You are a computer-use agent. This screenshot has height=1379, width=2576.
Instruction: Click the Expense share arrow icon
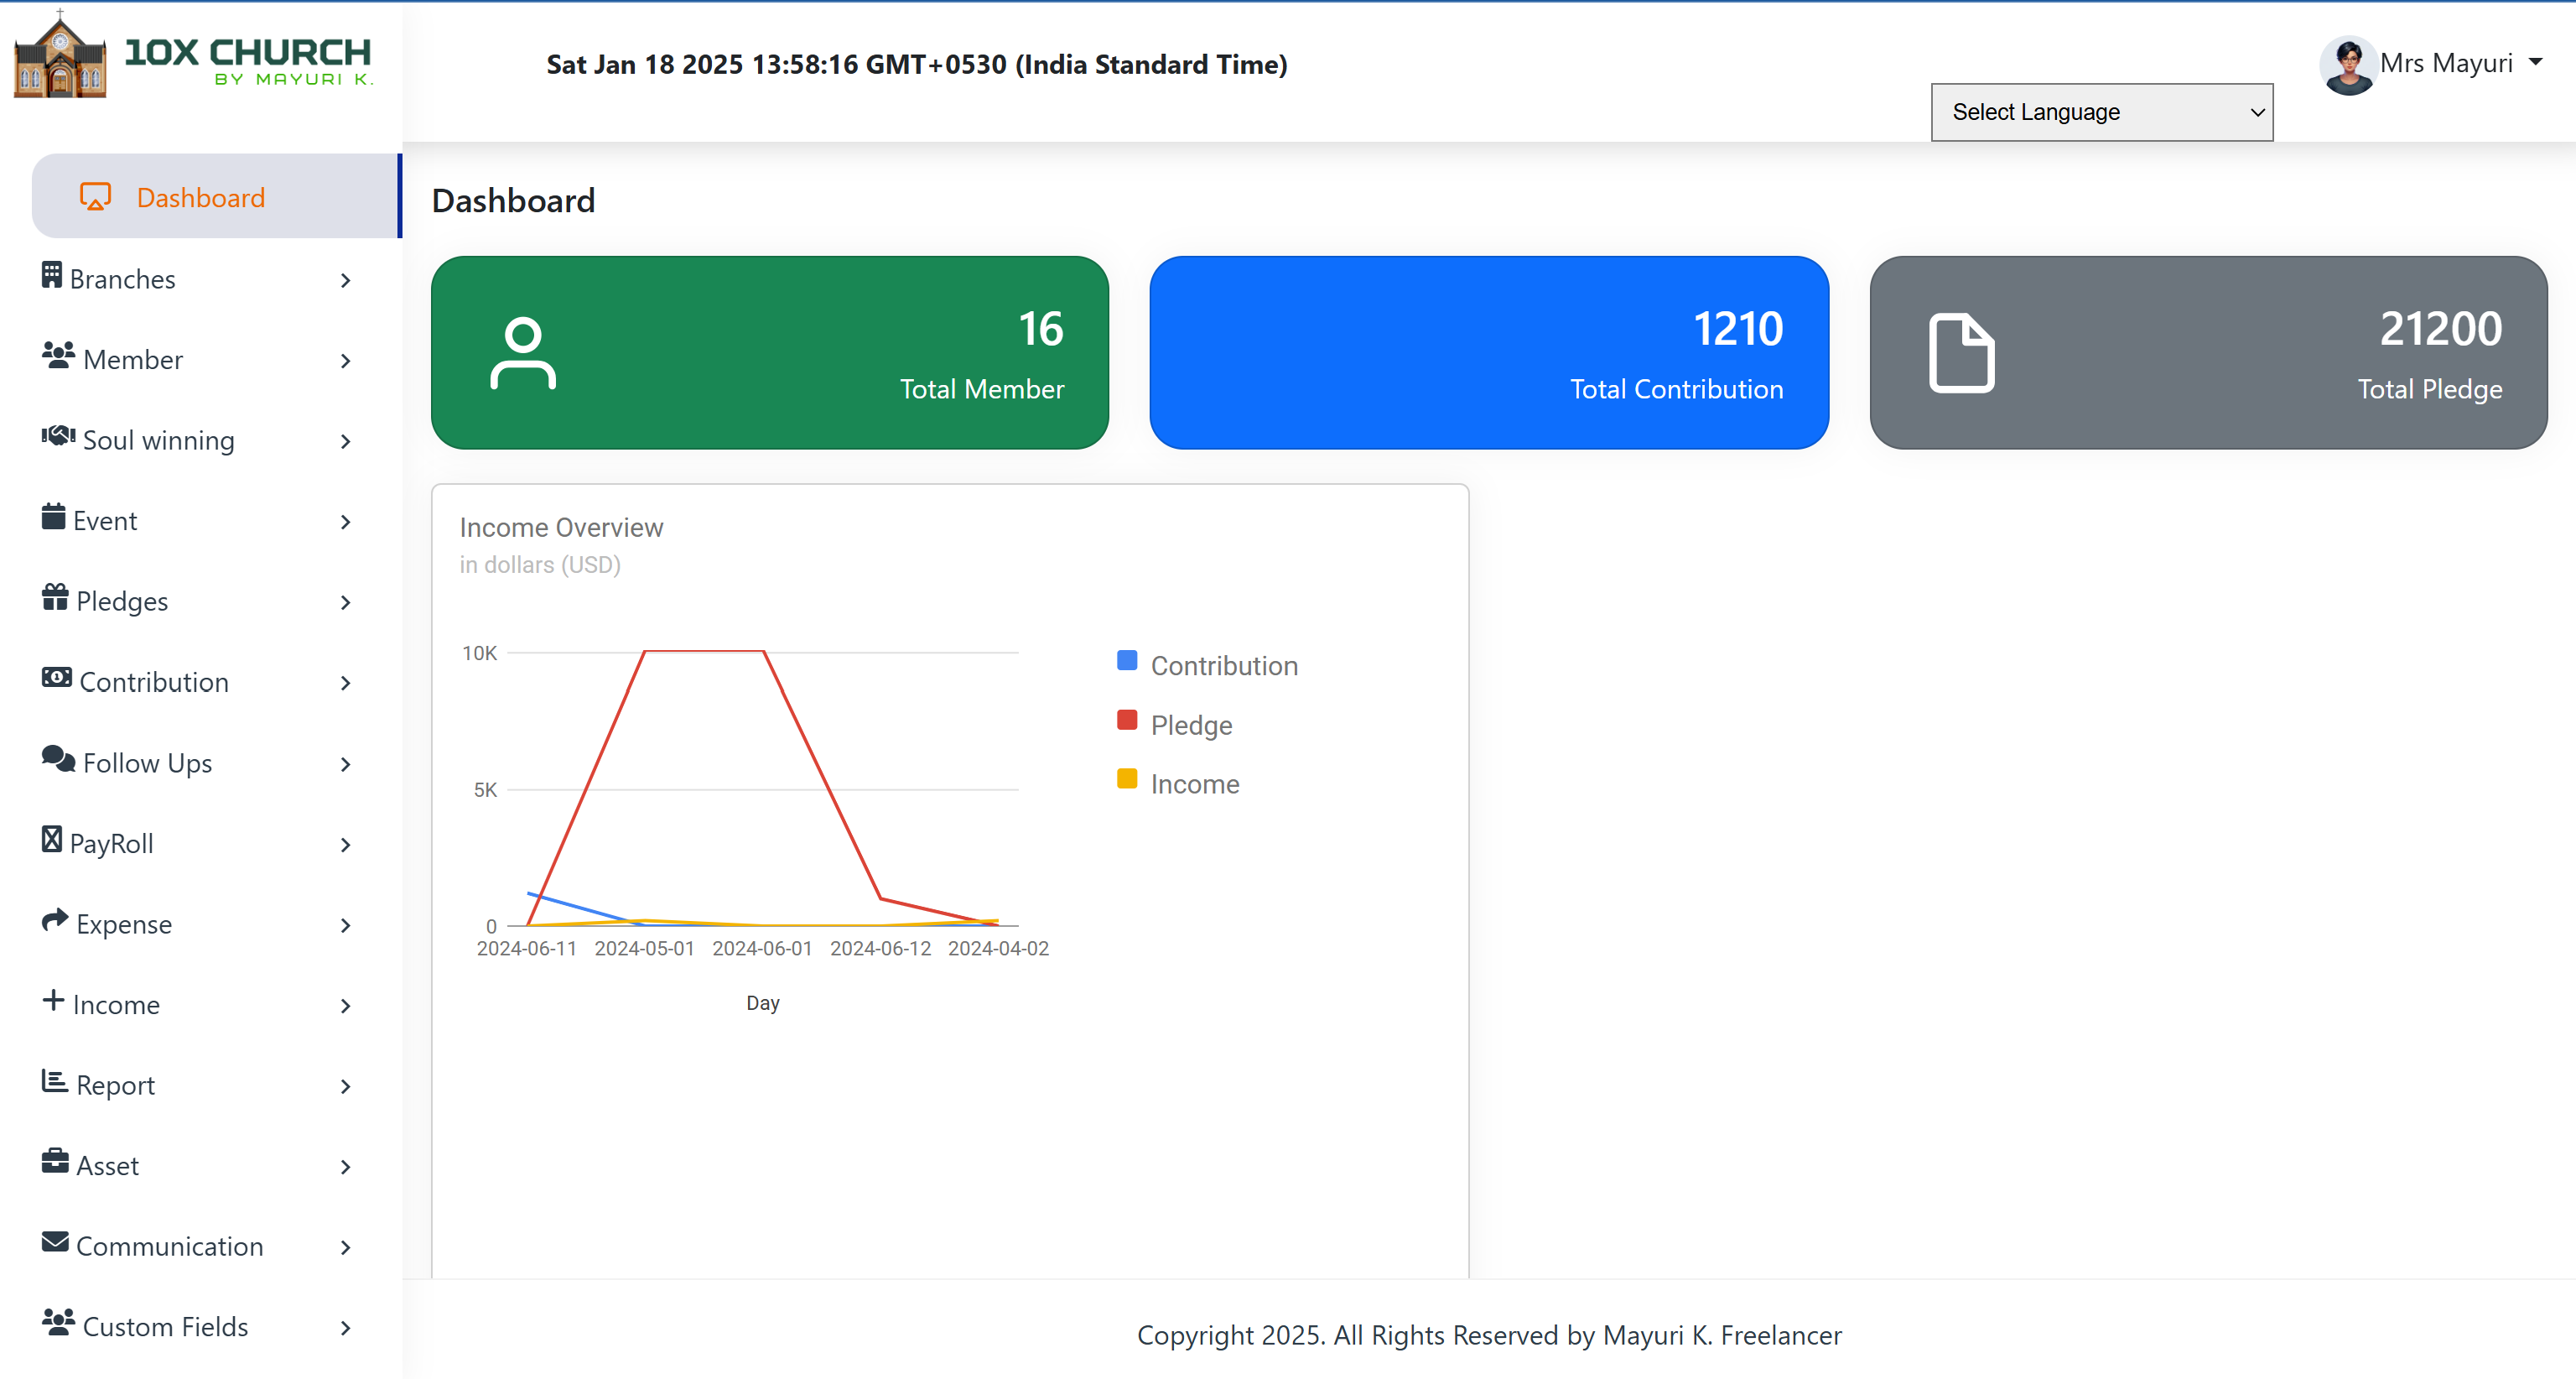pos(55,920)
